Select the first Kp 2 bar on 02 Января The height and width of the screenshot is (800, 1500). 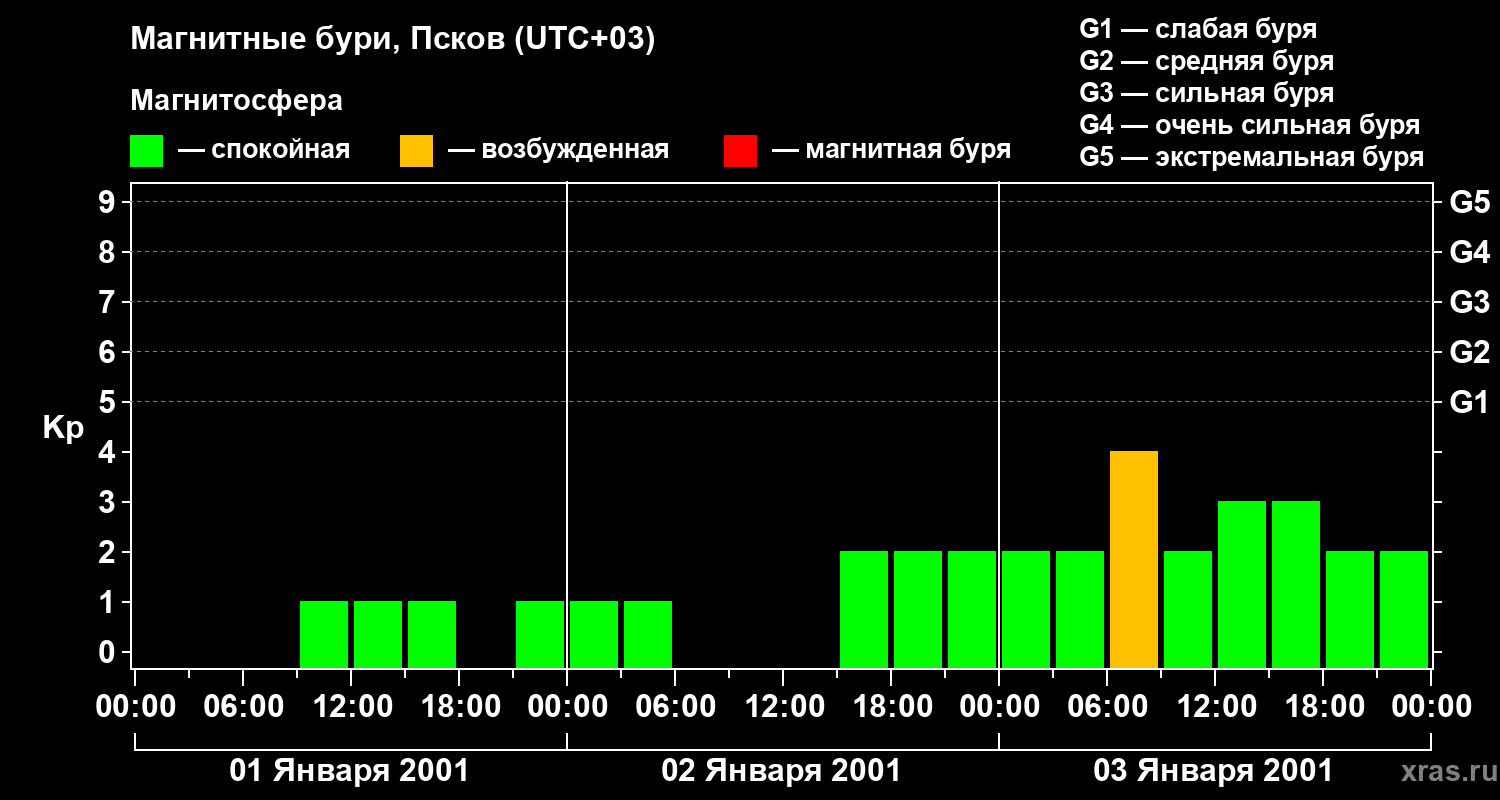point(863,609)
